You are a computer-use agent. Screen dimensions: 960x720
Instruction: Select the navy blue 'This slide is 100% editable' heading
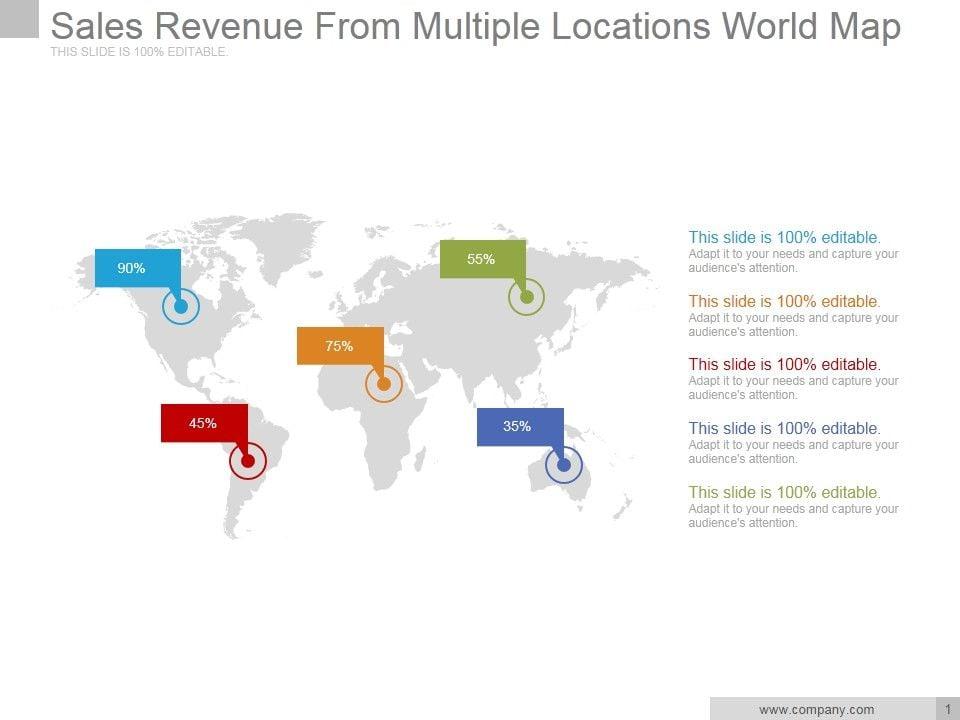784,429
